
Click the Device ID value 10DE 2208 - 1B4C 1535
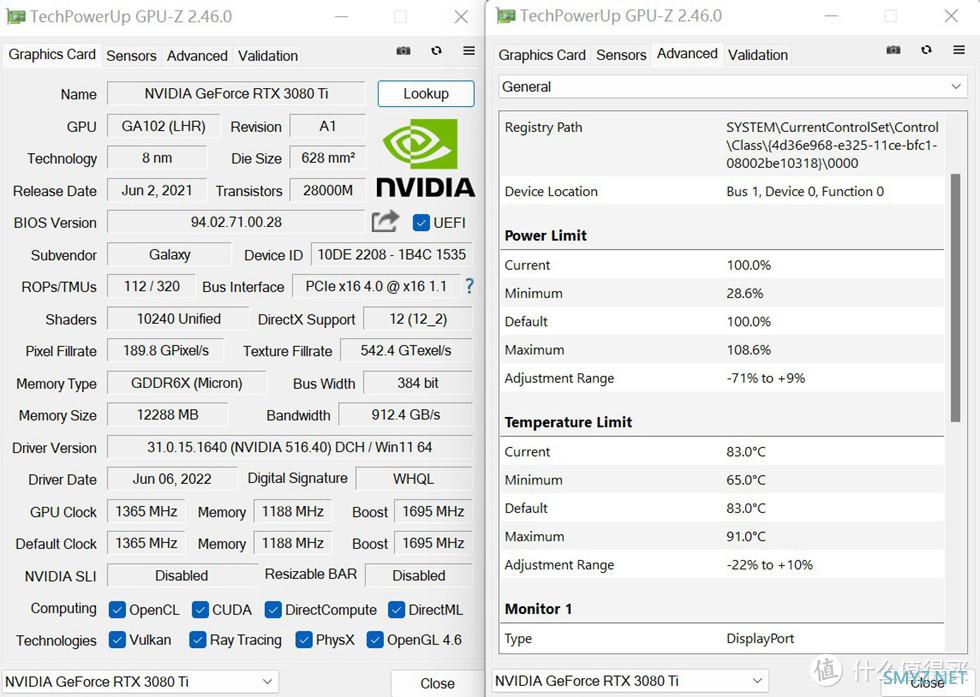coord(392,255)
